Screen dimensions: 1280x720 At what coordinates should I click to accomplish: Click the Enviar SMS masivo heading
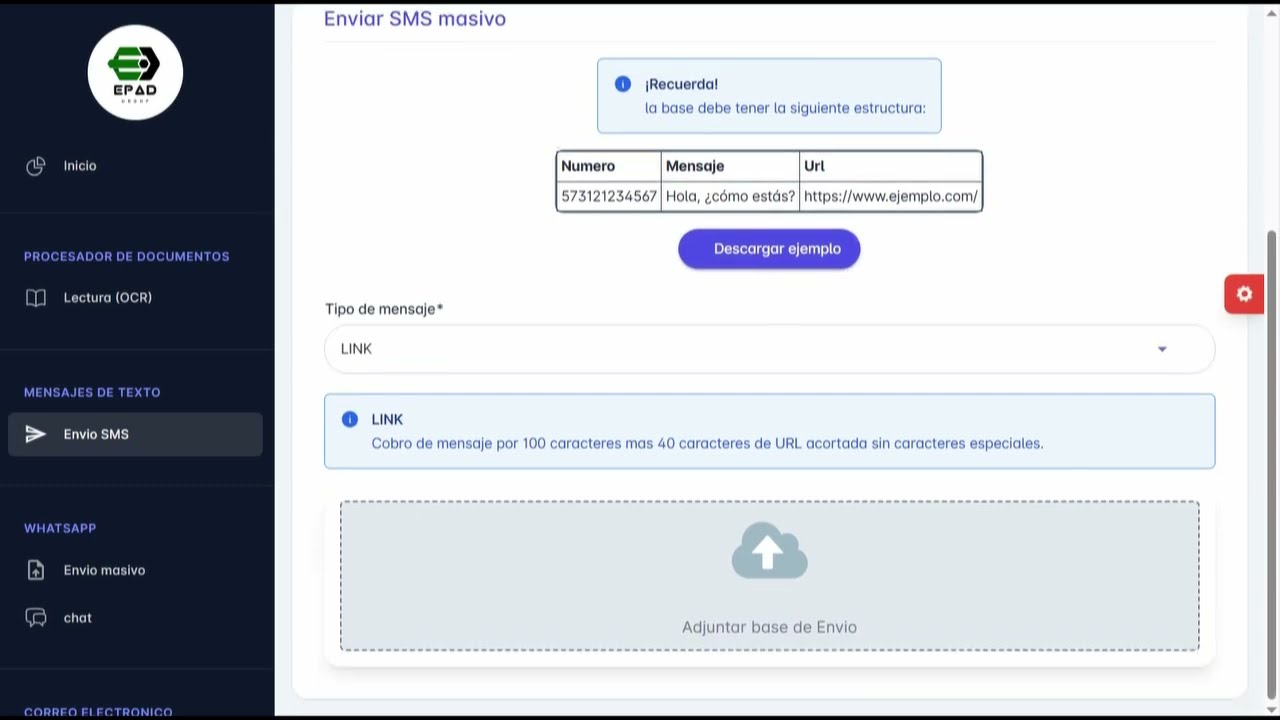click(415, 18)
